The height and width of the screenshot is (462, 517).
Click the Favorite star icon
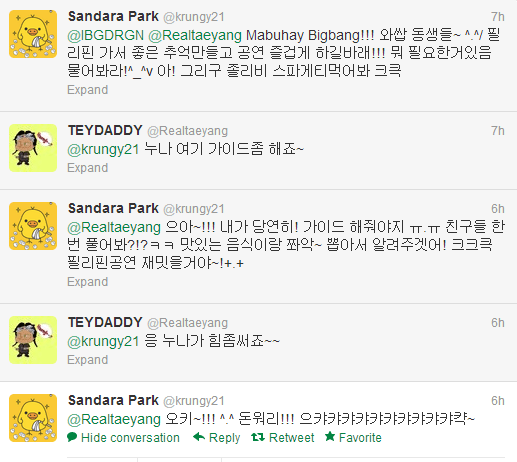click(330, 436)
